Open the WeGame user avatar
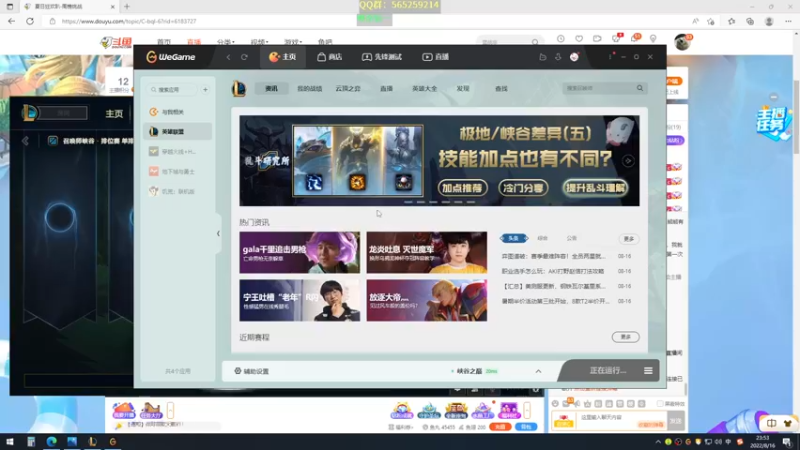The image size is (800, 450). pos(574,57)
